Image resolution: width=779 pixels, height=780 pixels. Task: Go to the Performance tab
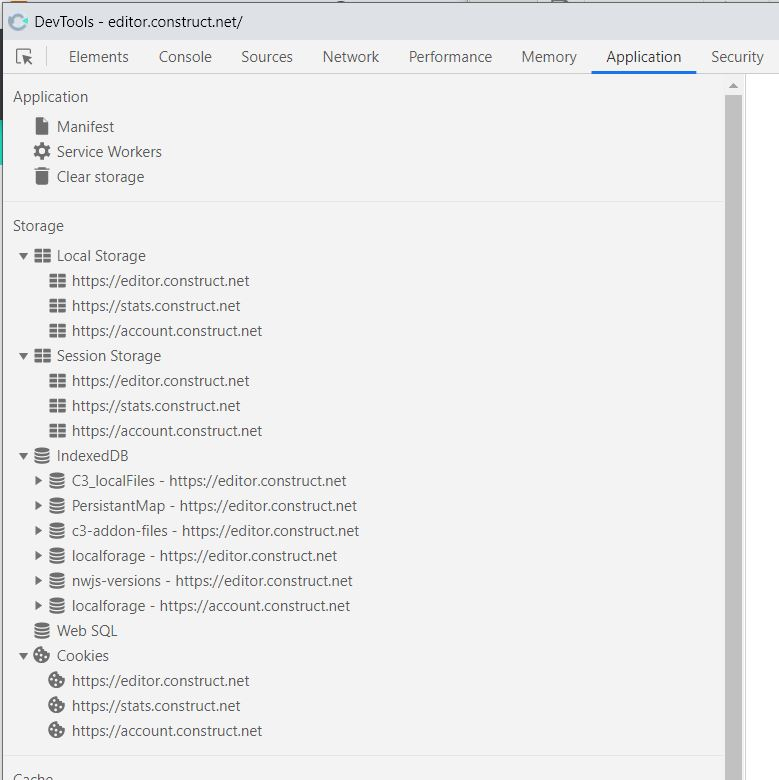pyautogui.click(x=450, y=57)
